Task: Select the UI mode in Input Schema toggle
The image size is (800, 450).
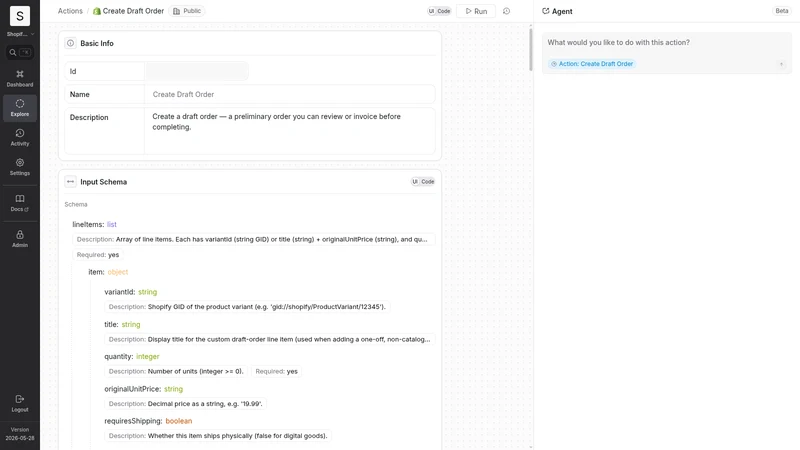Action: pyautogui.click(x=415, y=182)
